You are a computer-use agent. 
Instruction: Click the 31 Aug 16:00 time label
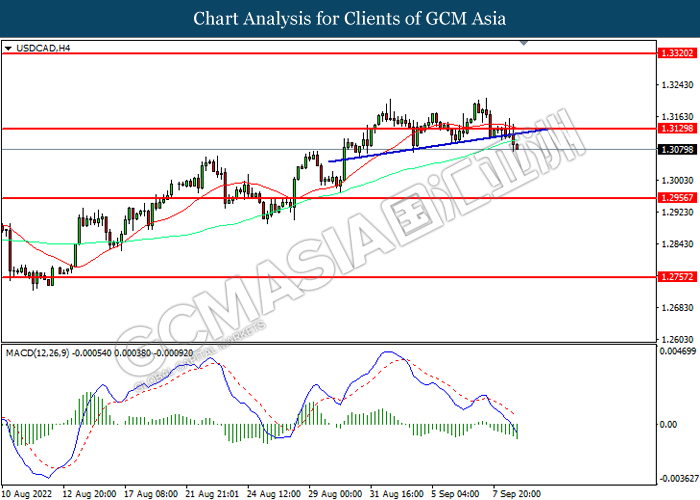tap(397, 494)
